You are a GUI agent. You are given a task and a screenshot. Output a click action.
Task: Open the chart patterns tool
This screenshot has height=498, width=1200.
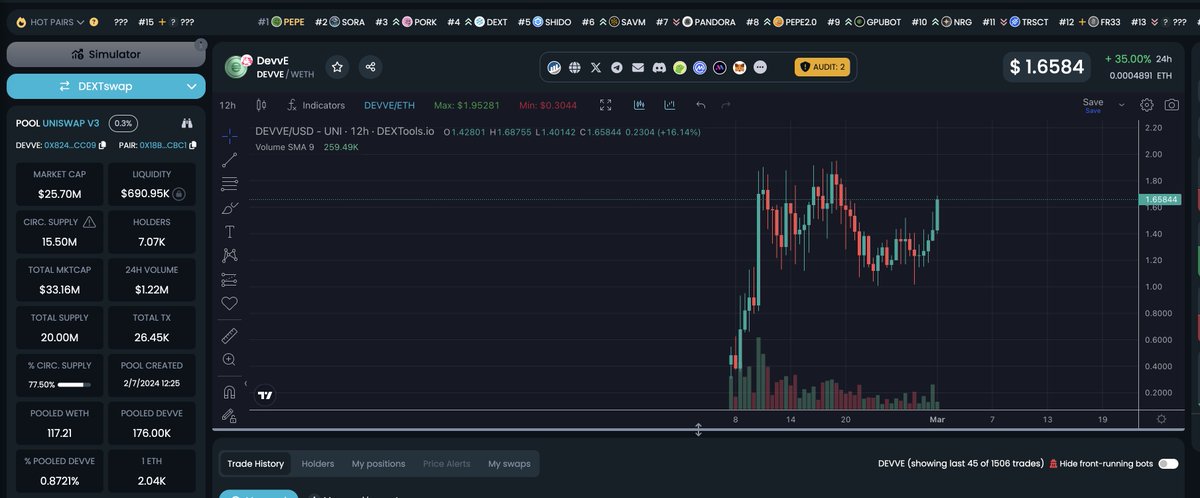click(x=229, y=256)
